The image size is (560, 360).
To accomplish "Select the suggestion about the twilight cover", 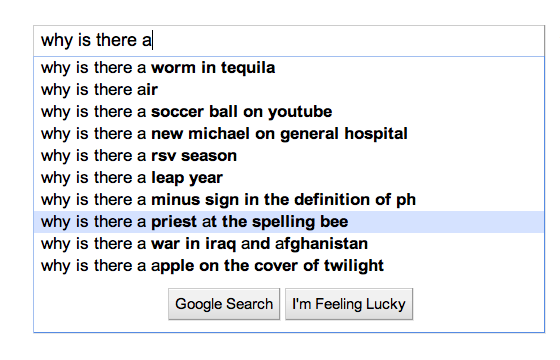I will click(x=289, y=266).
